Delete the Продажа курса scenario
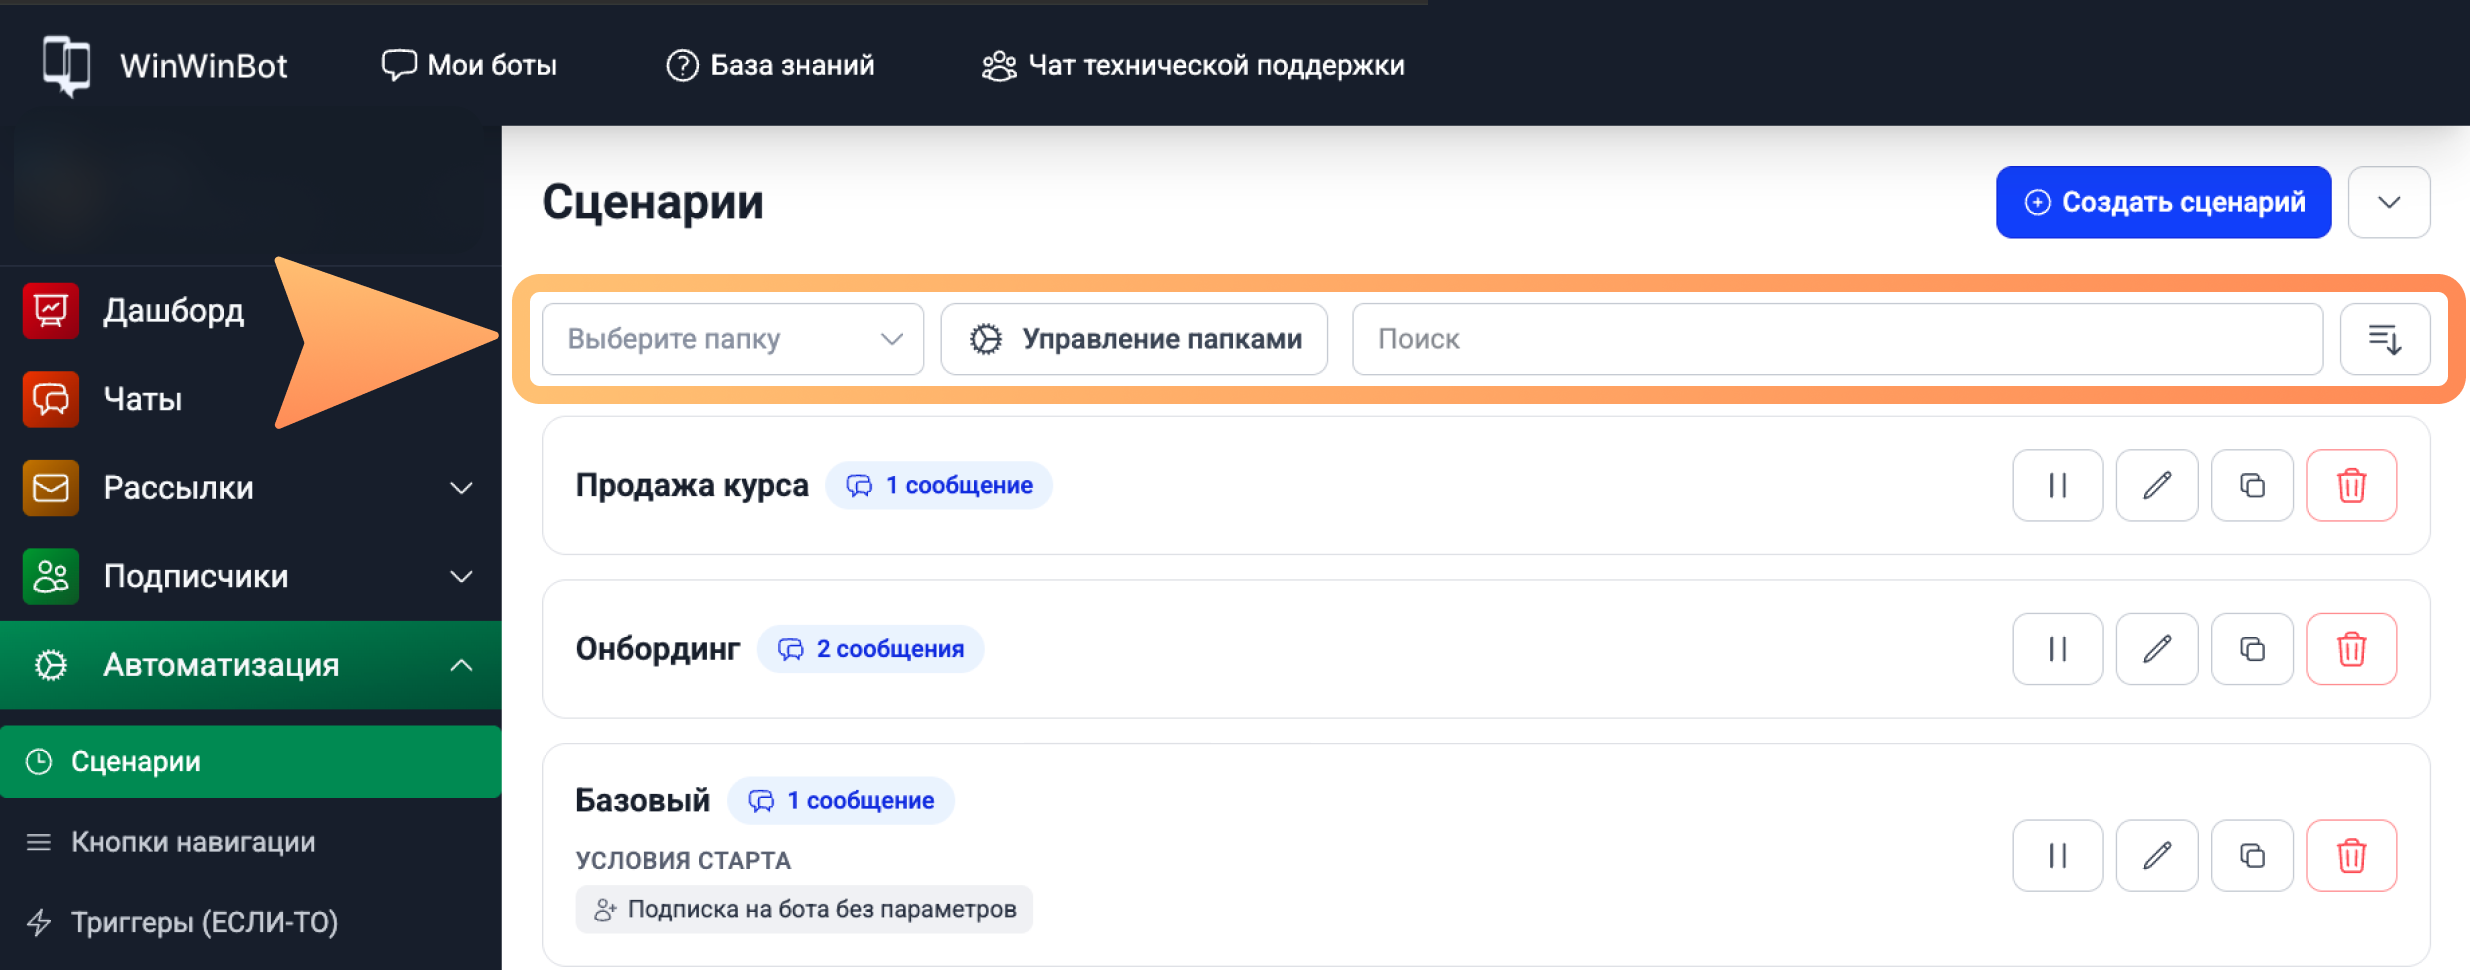2470x970 pixels. point(2350,486)
